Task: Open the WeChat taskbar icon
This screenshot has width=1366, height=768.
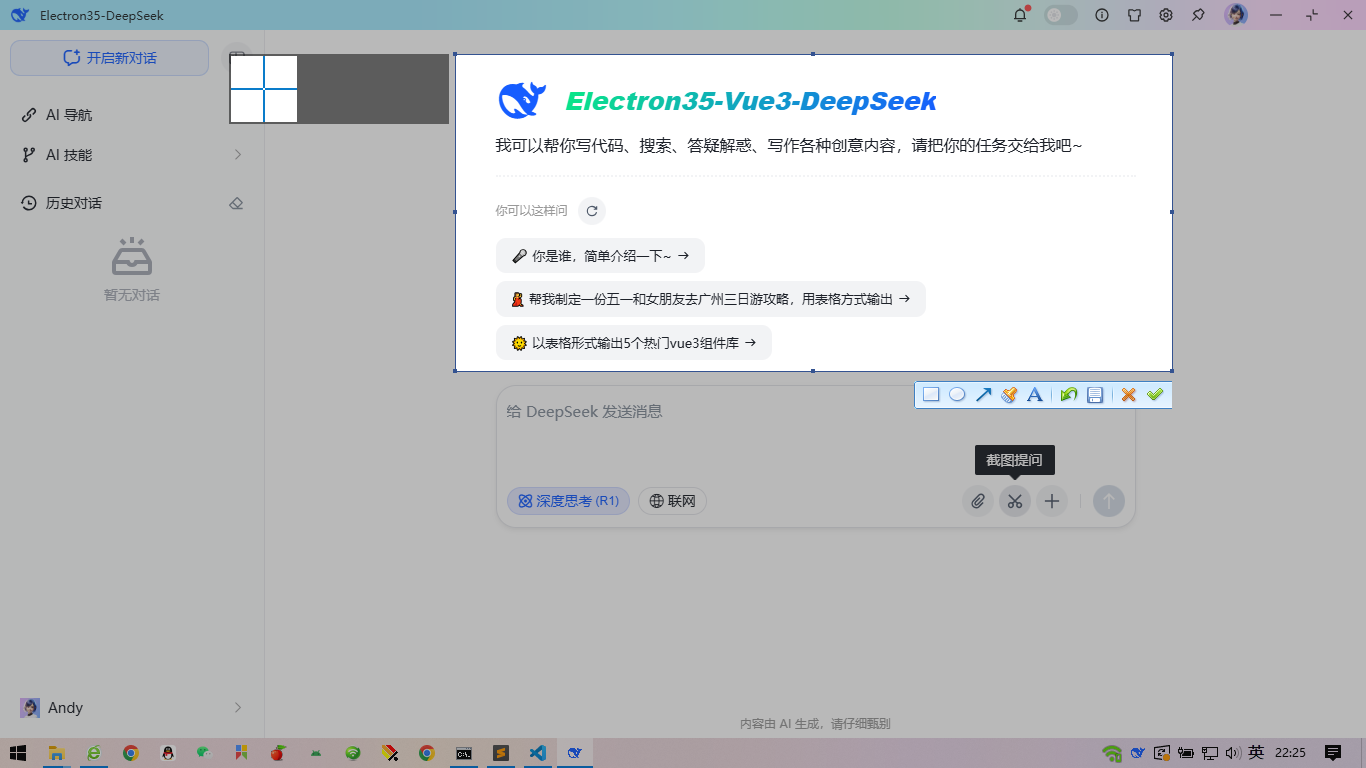Action: (x=204, y=753)
